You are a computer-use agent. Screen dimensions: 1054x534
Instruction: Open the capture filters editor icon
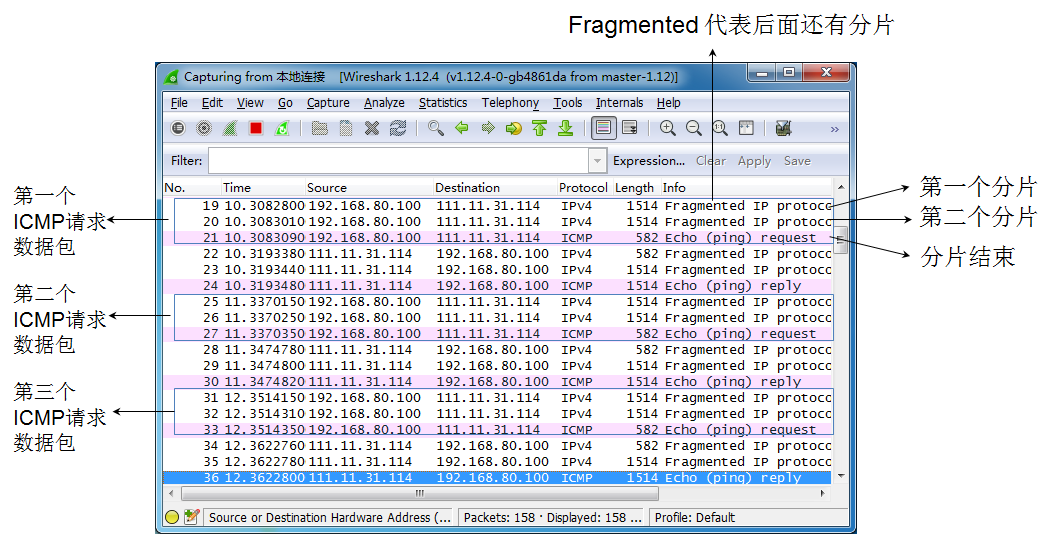coord(783,128)
